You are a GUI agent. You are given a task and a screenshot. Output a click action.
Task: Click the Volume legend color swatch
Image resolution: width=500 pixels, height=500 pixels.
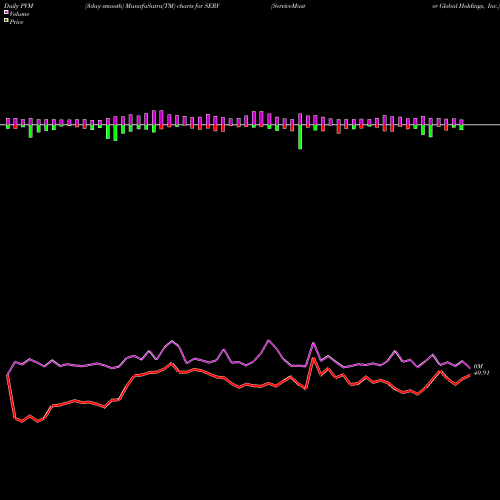tap(6, 12)
